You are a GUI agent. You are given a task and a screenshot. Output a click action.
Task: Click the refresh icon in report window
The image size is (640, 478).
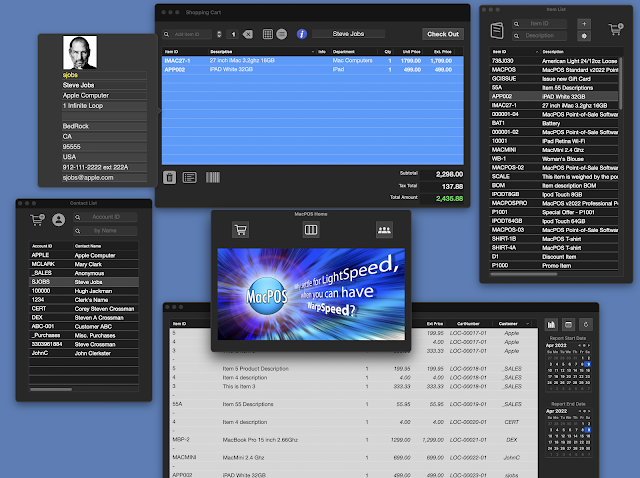click(x=586, y=325)
